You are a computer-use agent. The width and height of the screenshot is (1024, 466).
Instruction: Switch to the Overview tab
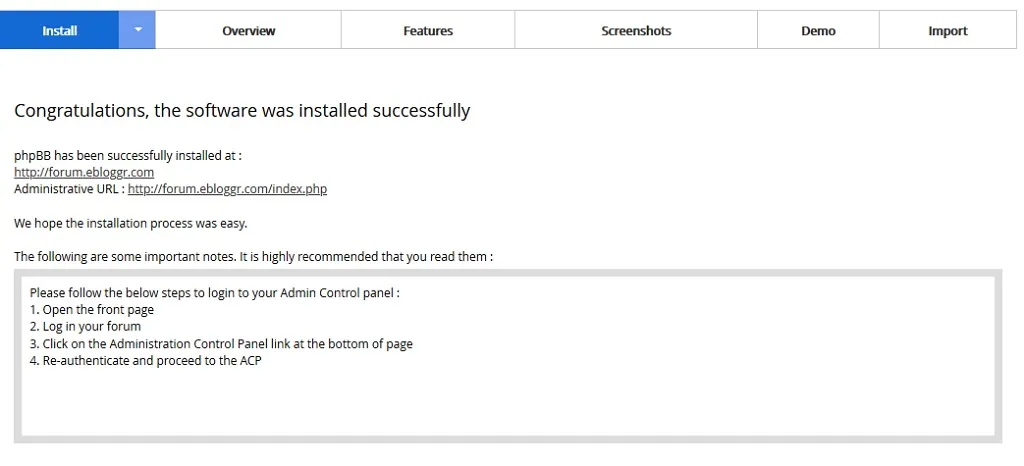(248, 30)
